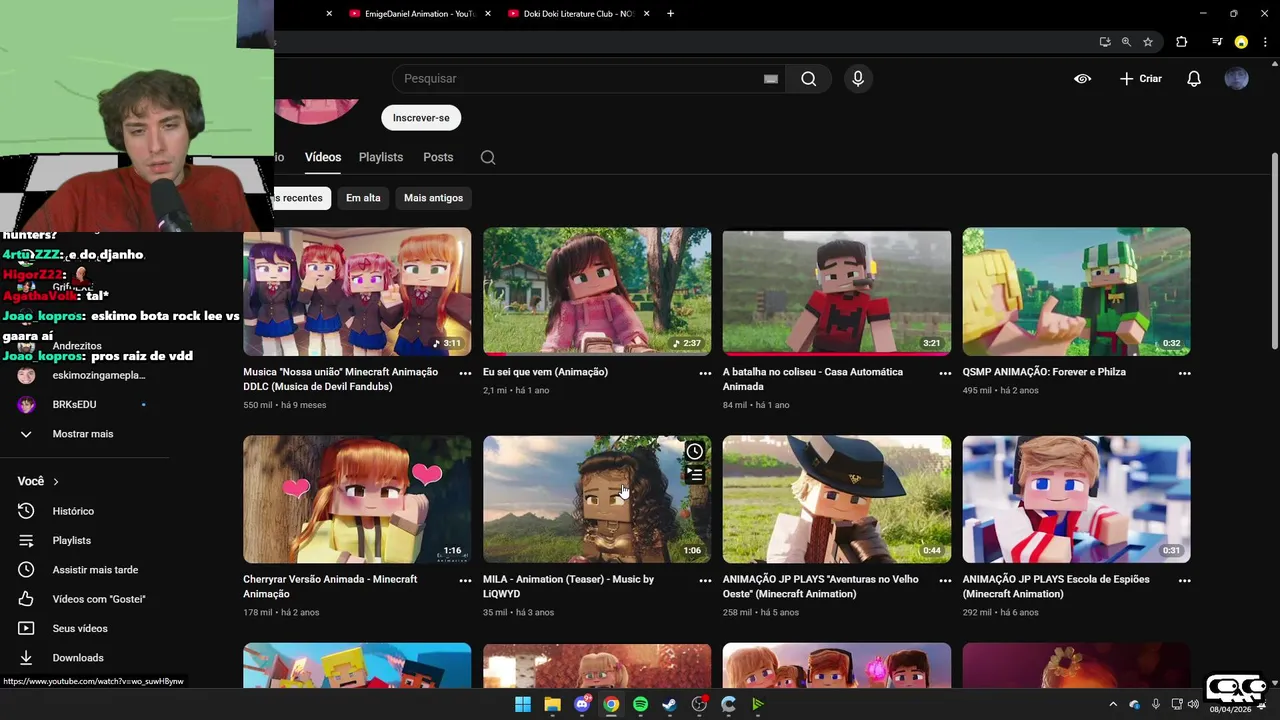
Task: Select the Mais recentes filter chip
Action: tap(300, 198)
